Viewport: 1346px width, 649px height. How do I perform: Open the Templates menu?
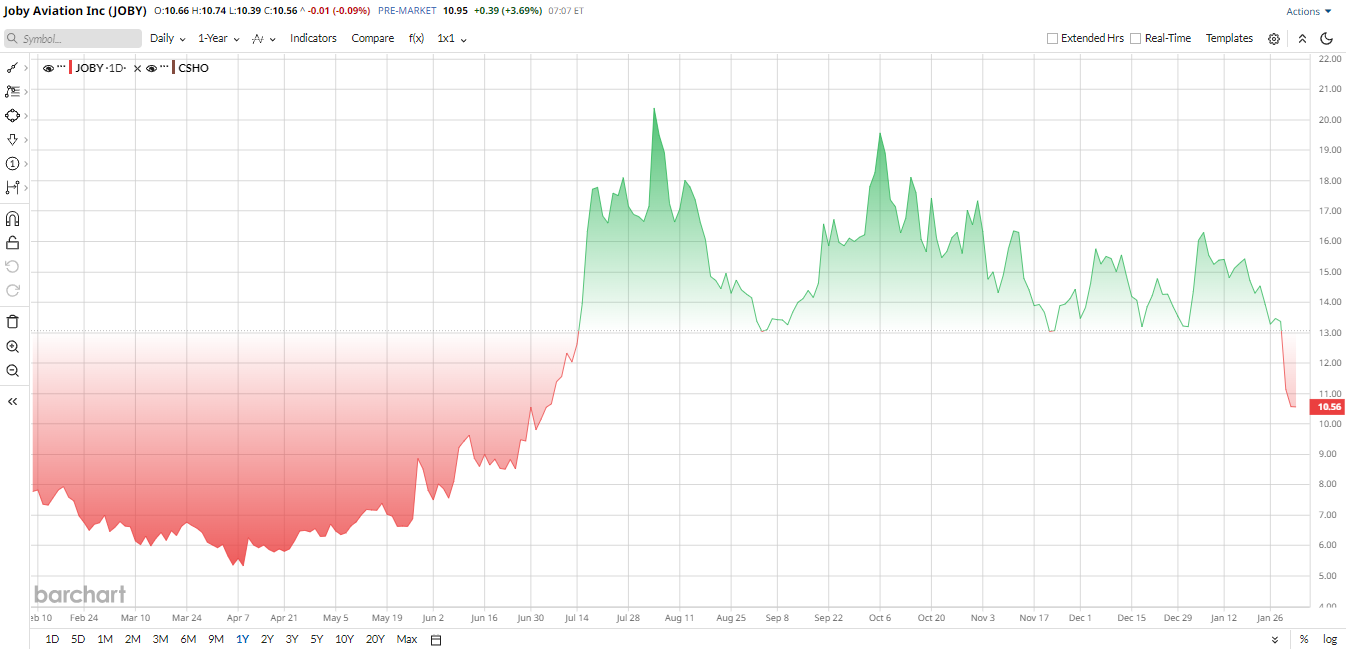pos(1229,38)
